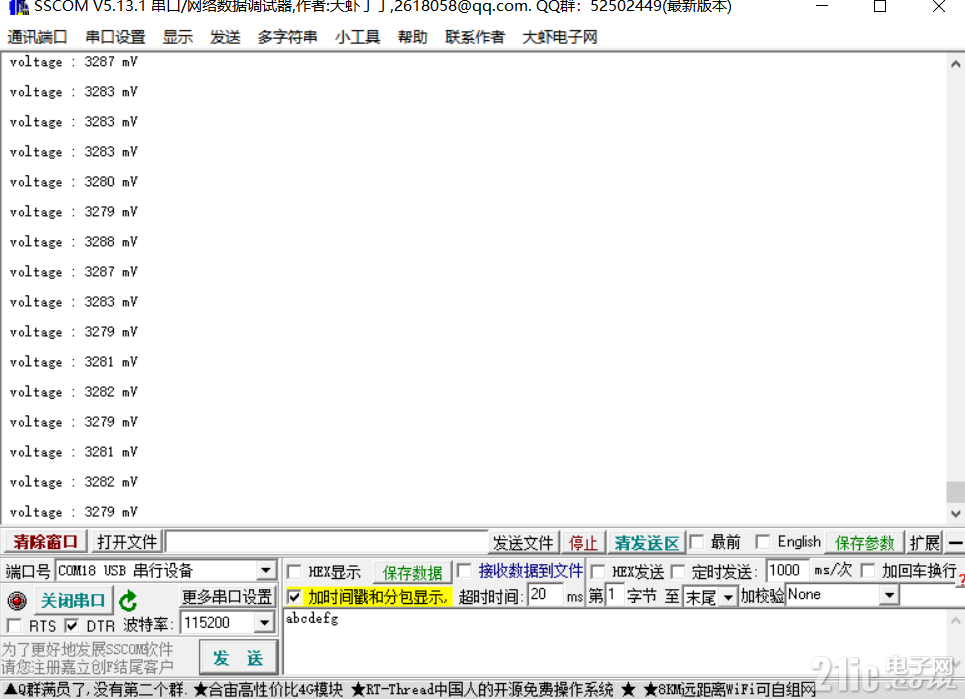Enable the HEX发送 checkbox
This screenshot has width=965, height=699.
tap(597, 572)
